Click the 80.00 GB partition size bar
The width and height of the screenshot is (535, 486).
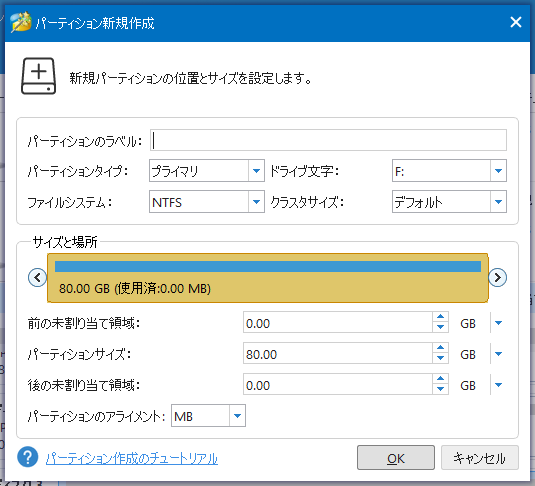[x=268, y=278]
